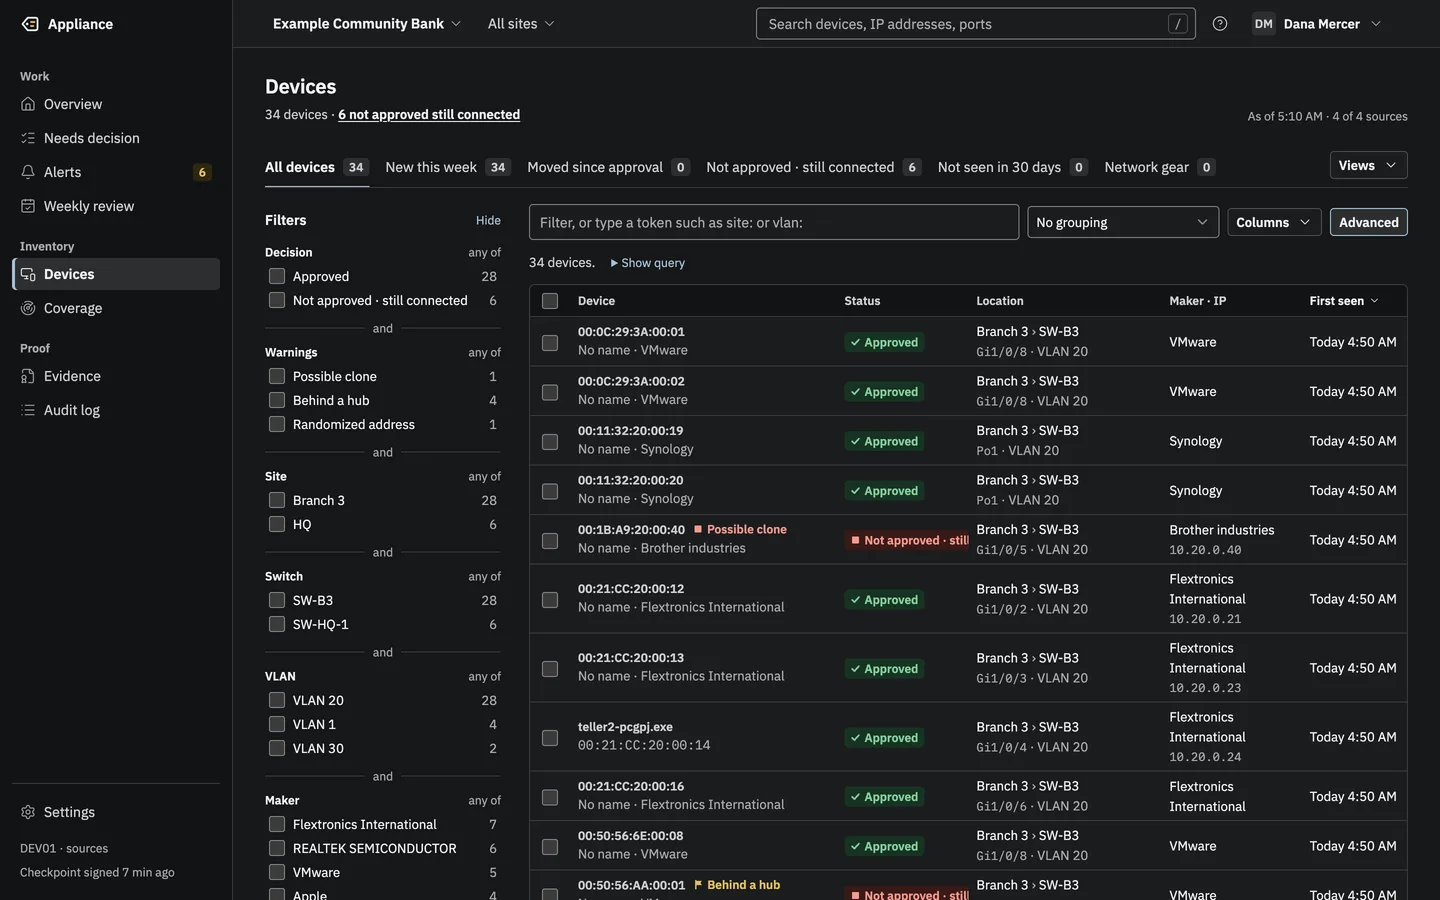Sort by First seen column header

(x=1343, y=301)
